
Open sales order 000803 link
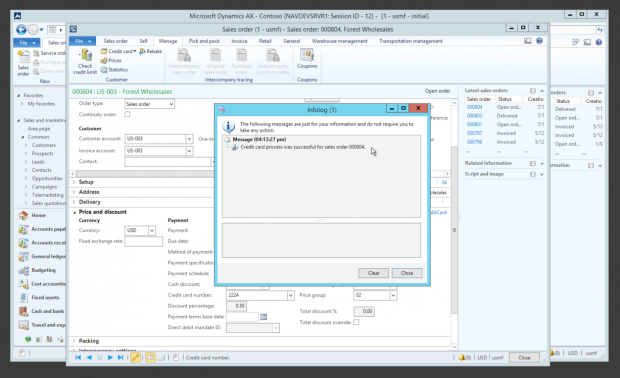[474, 116]
